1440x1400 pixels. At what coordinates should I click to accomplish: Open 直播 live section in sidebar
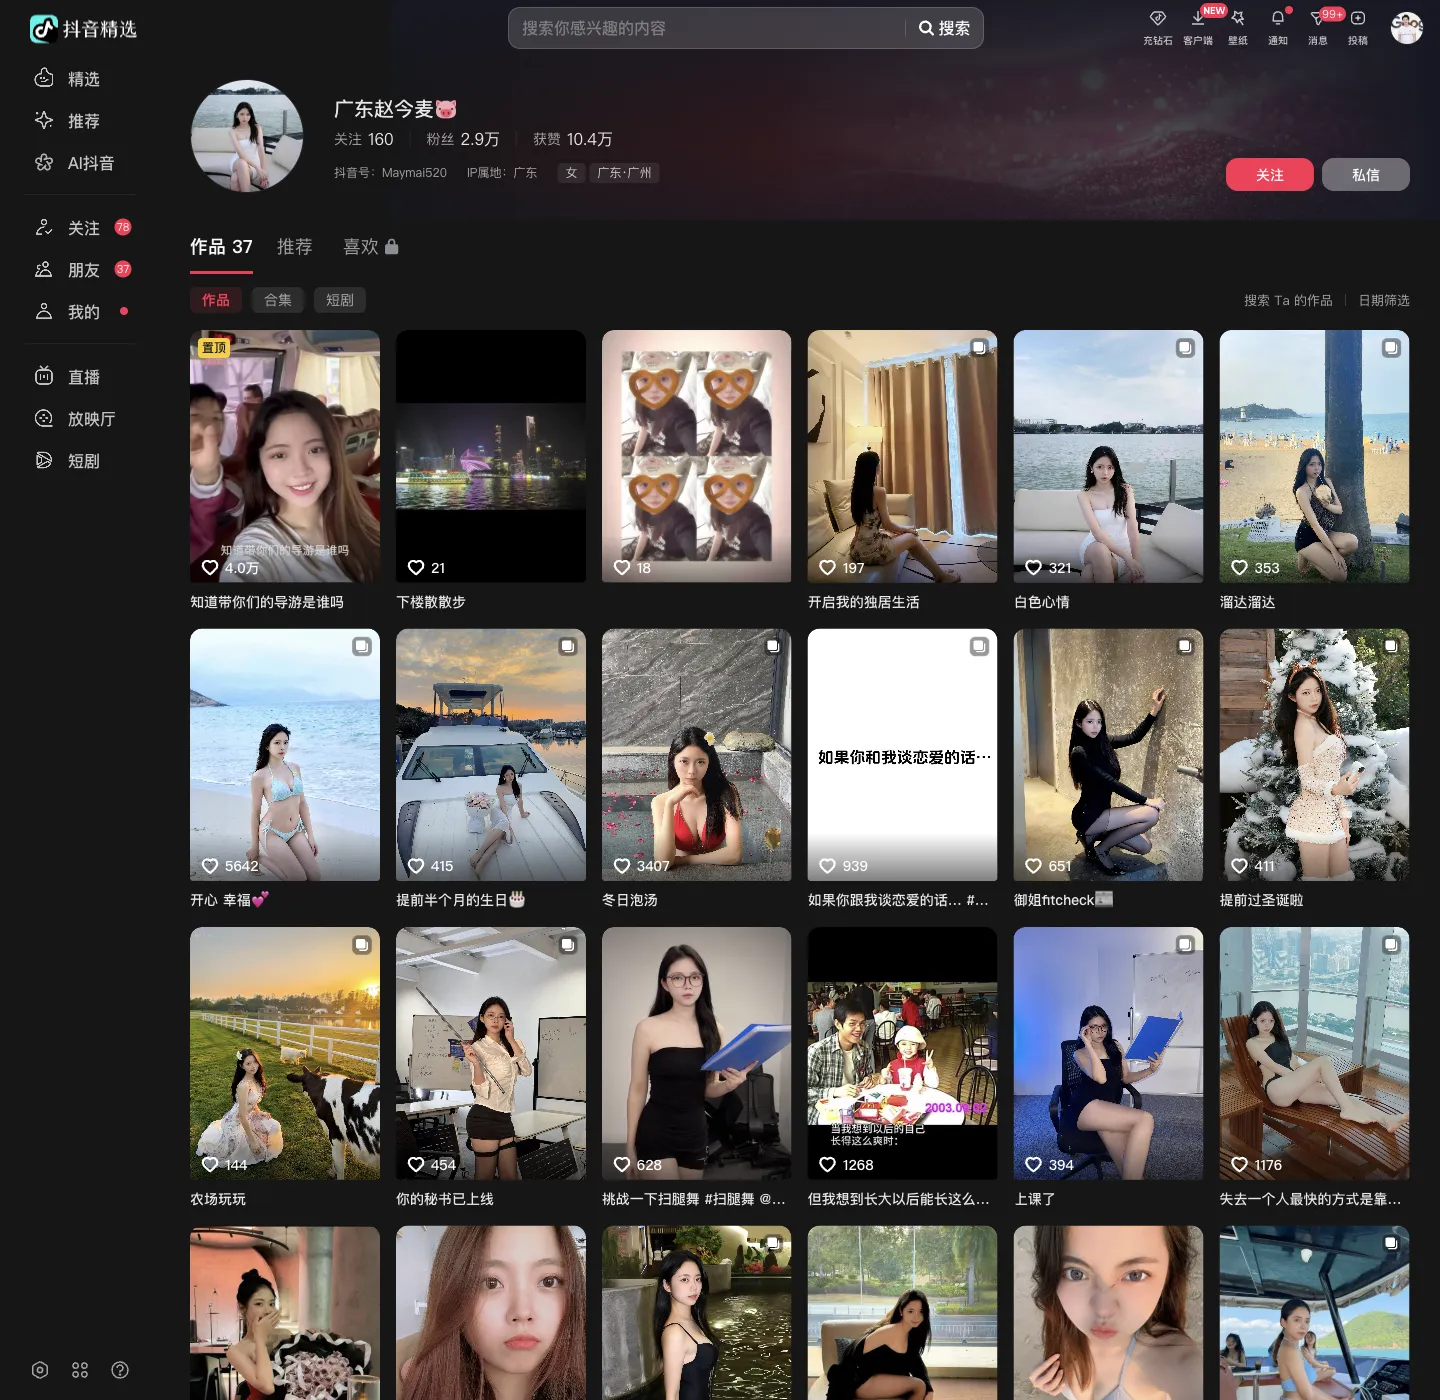[80, 377]
